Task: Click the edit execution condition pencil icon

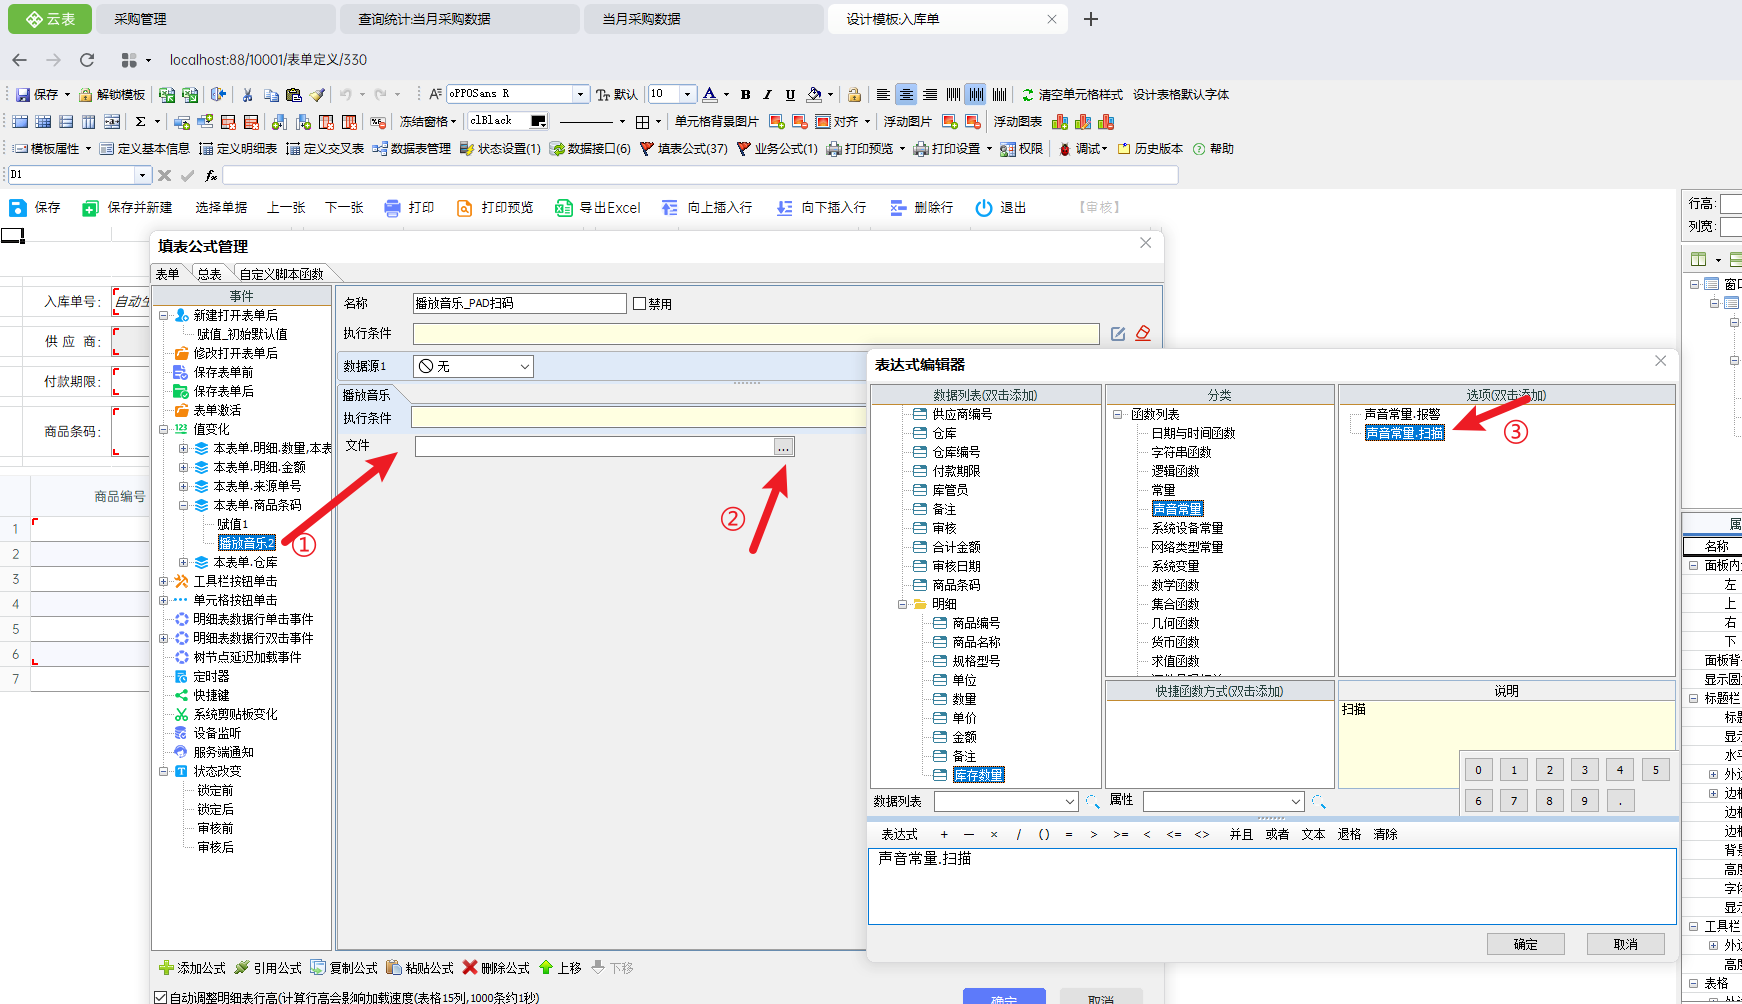Action: tap(1118, 334)
